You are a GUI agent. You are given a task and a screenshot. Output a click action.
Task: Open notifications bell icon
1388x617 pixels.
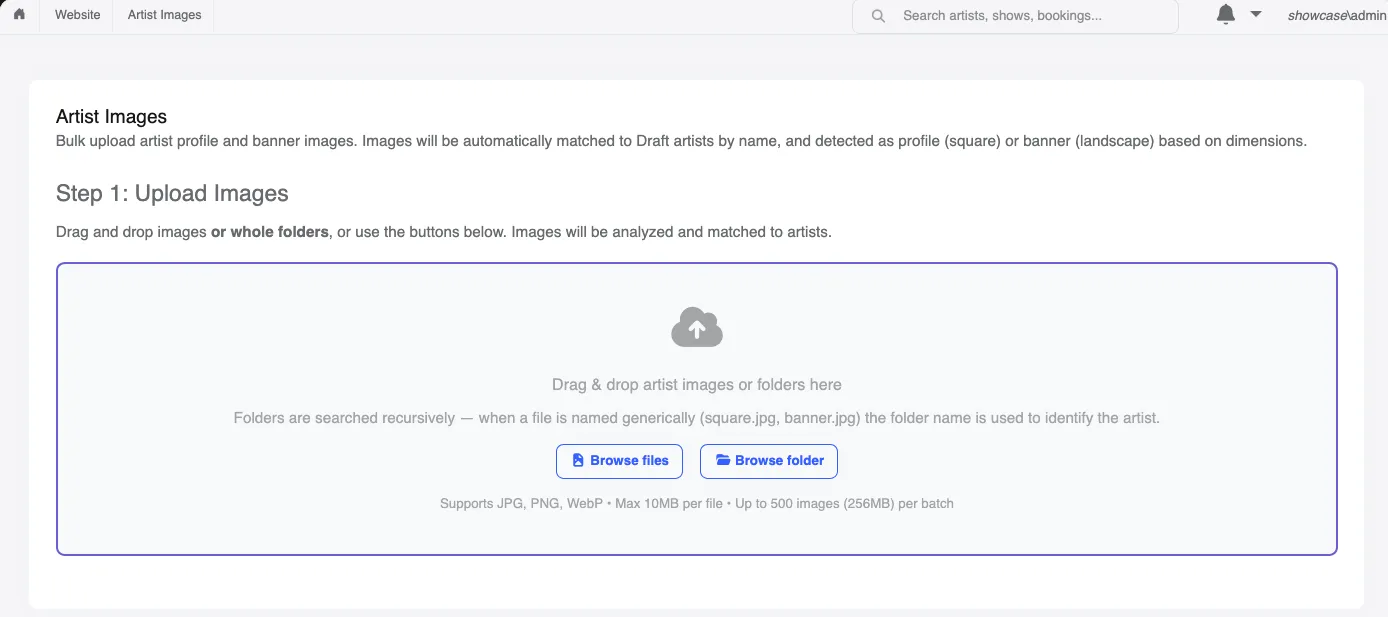pyautogui.click(x=1226, y=14)
